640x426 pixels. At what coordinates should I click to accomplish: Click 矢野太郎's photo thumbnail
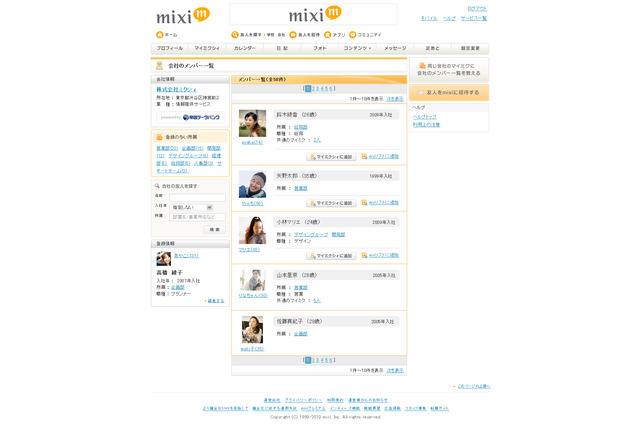coord(252,184)
